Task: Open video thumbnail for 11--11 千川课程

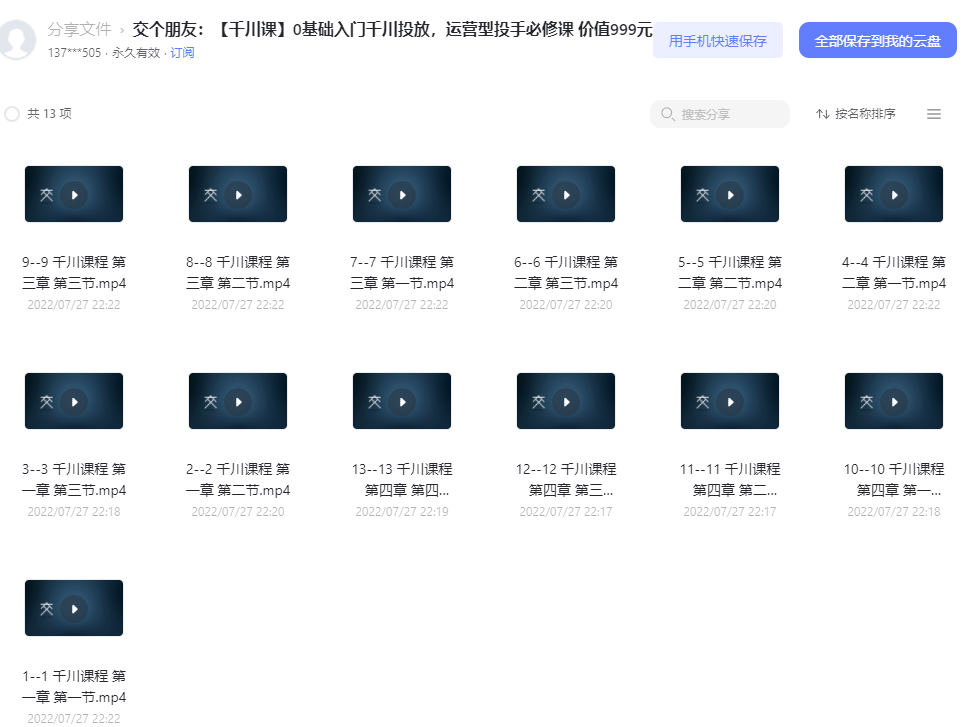Action: tap(730, 401)
